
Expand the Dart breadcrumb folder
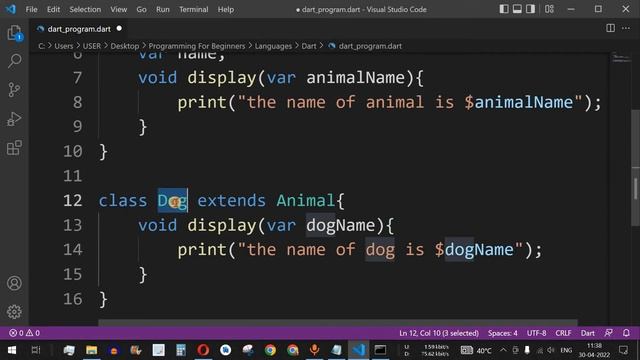tap(309, 46)
